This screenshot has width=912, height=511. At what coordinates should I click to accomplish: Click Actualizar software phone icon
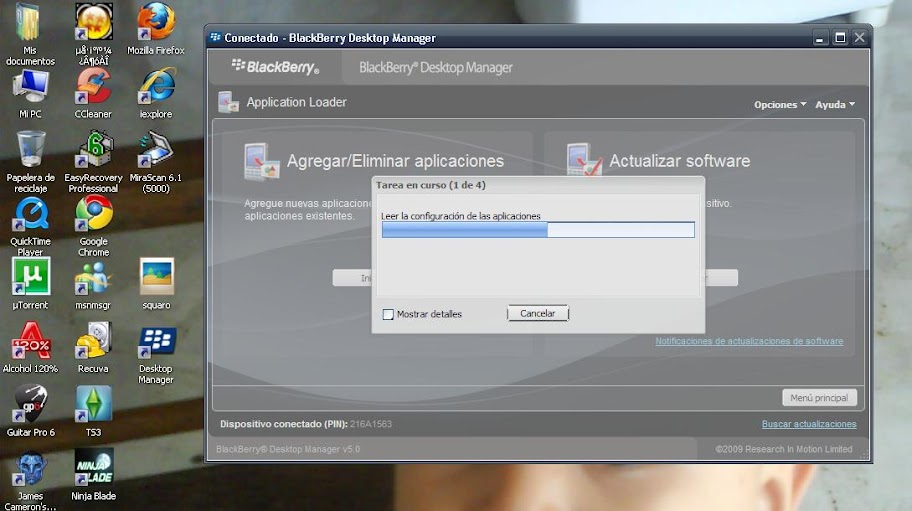584,159
